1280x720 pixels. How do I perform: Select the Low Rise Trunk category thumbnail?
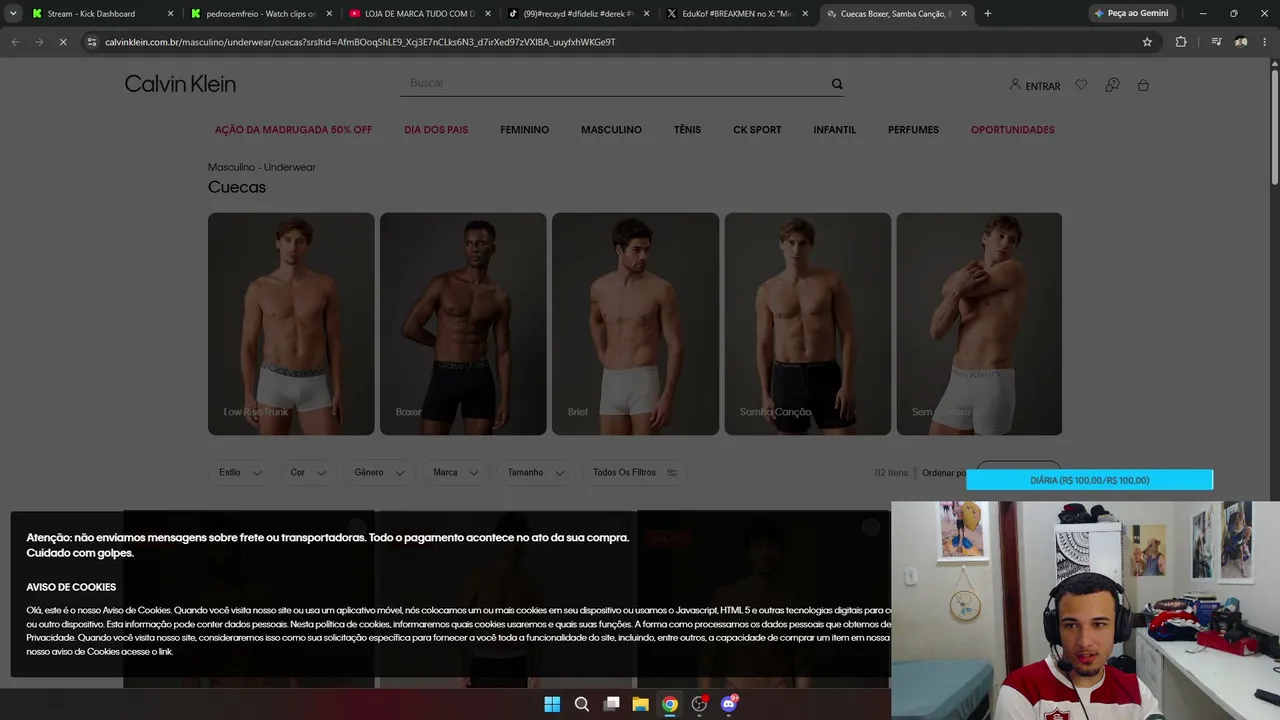pyautogui.click(x=291, y=324)
